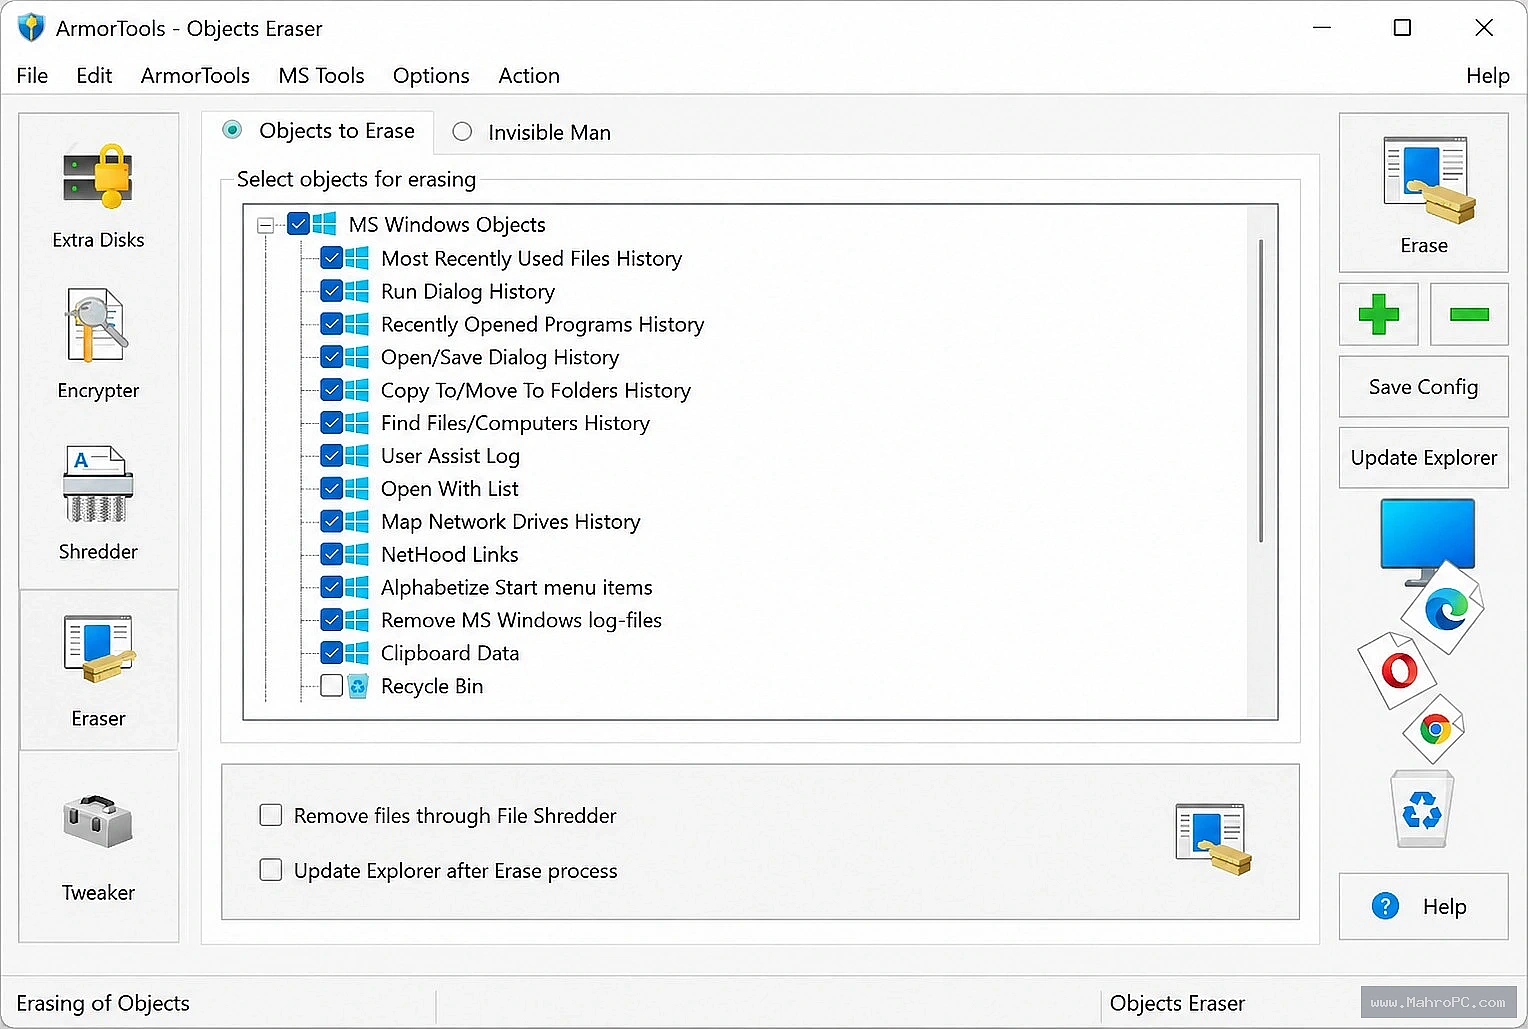The image size is (1528, 1029).
Task: Select Alphabetize Start menu items row
Action: point(516,587)
